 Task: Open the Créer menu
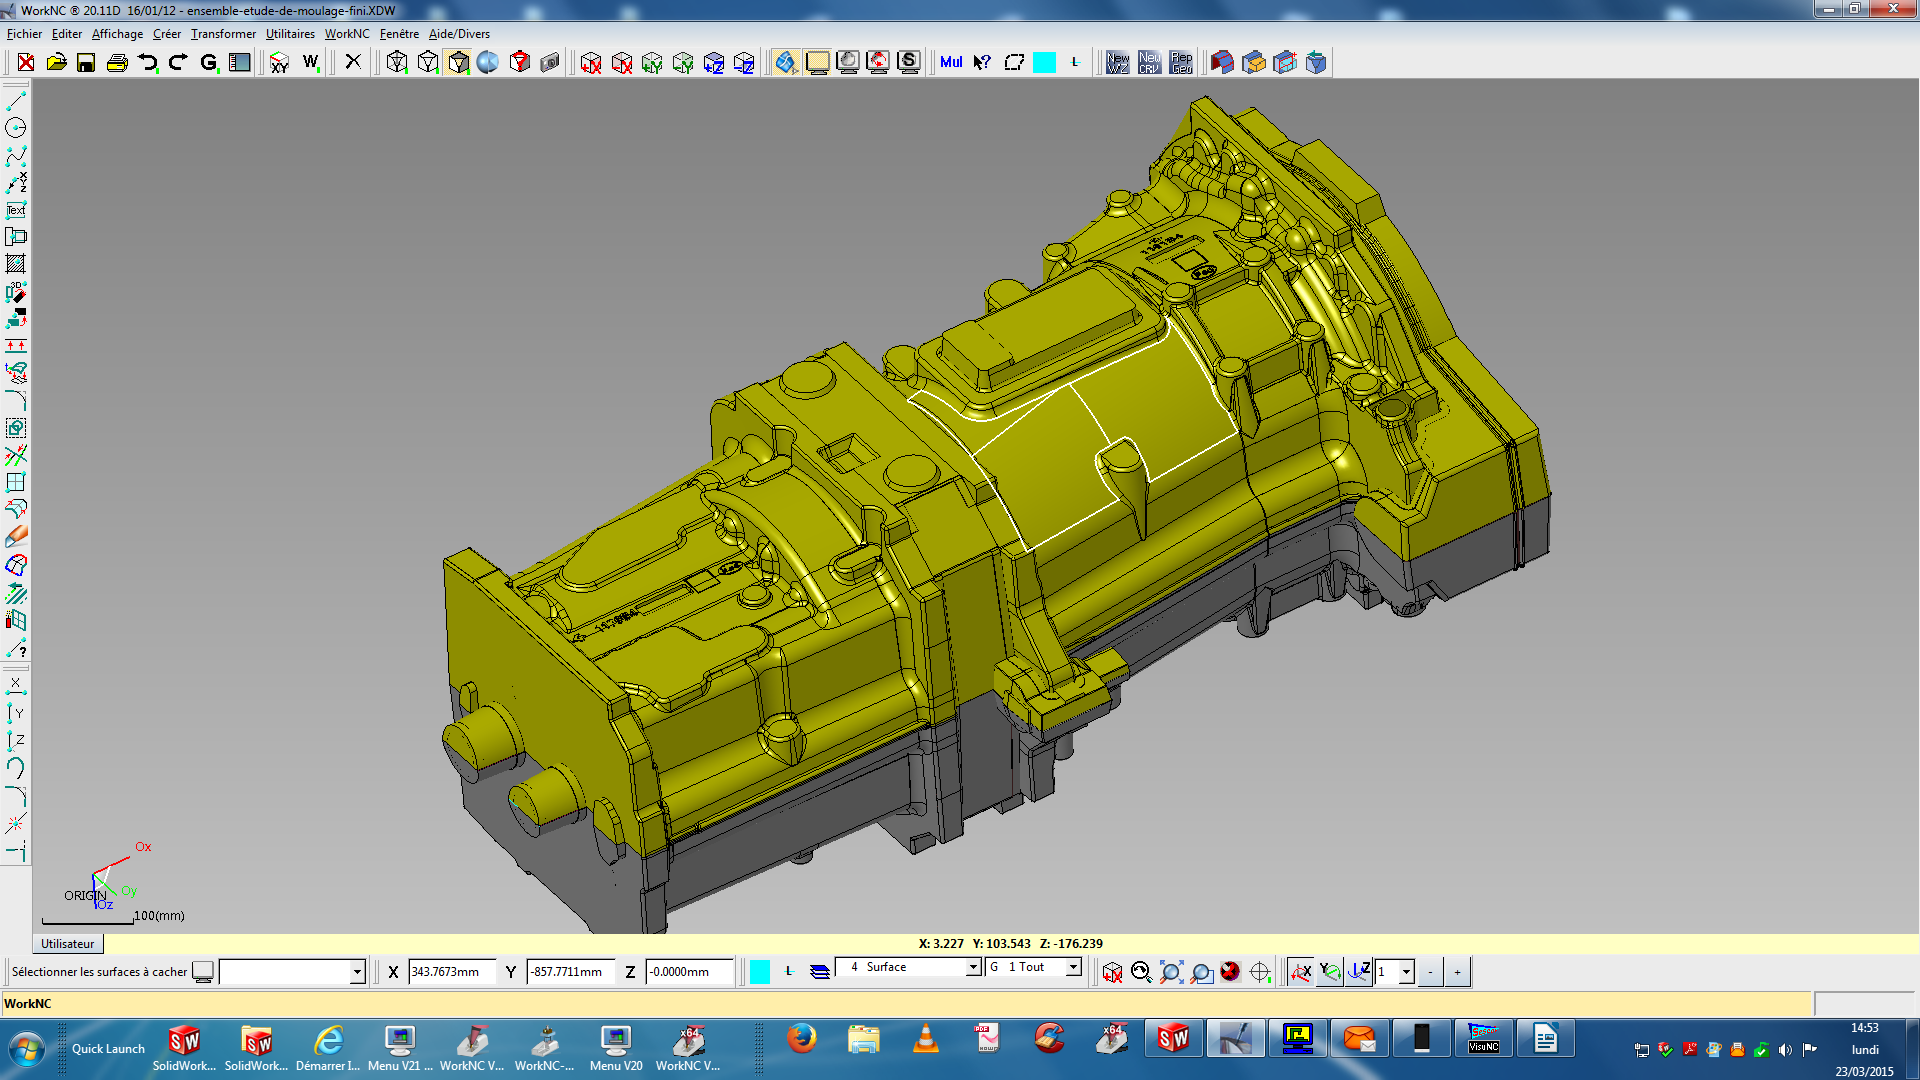(167, 34)
